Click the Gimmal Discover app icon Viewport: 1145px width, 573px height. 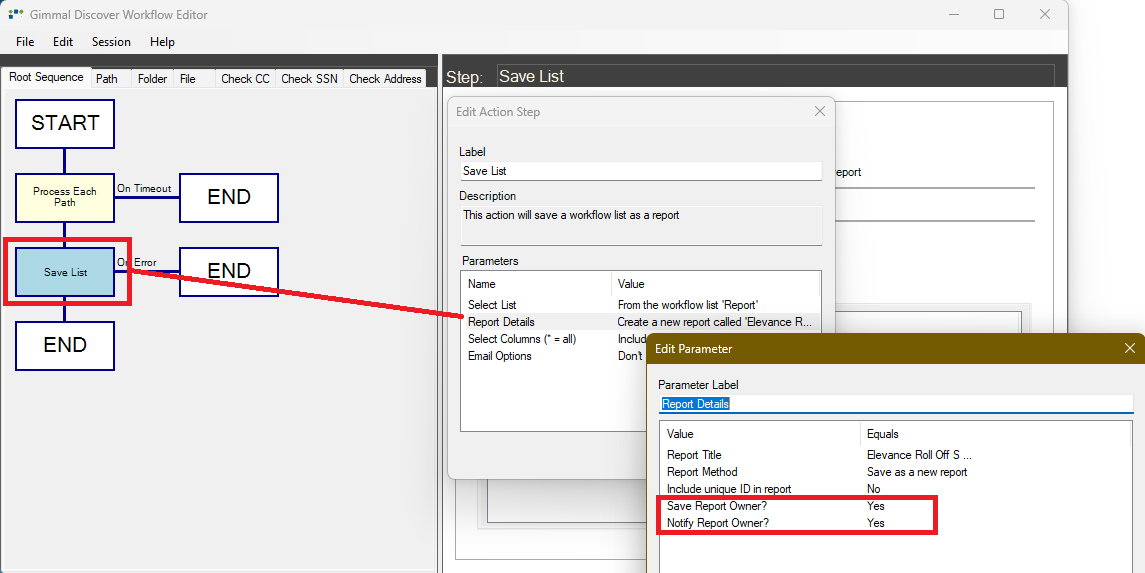coord(16,15)
